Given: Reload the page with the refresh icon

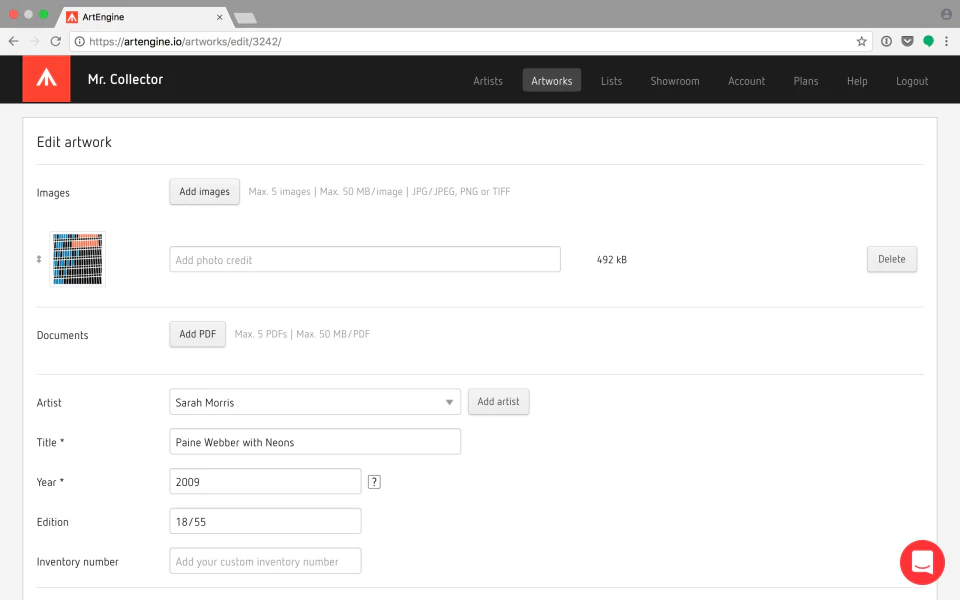Looking at the screenshot, I should (56, 41).
